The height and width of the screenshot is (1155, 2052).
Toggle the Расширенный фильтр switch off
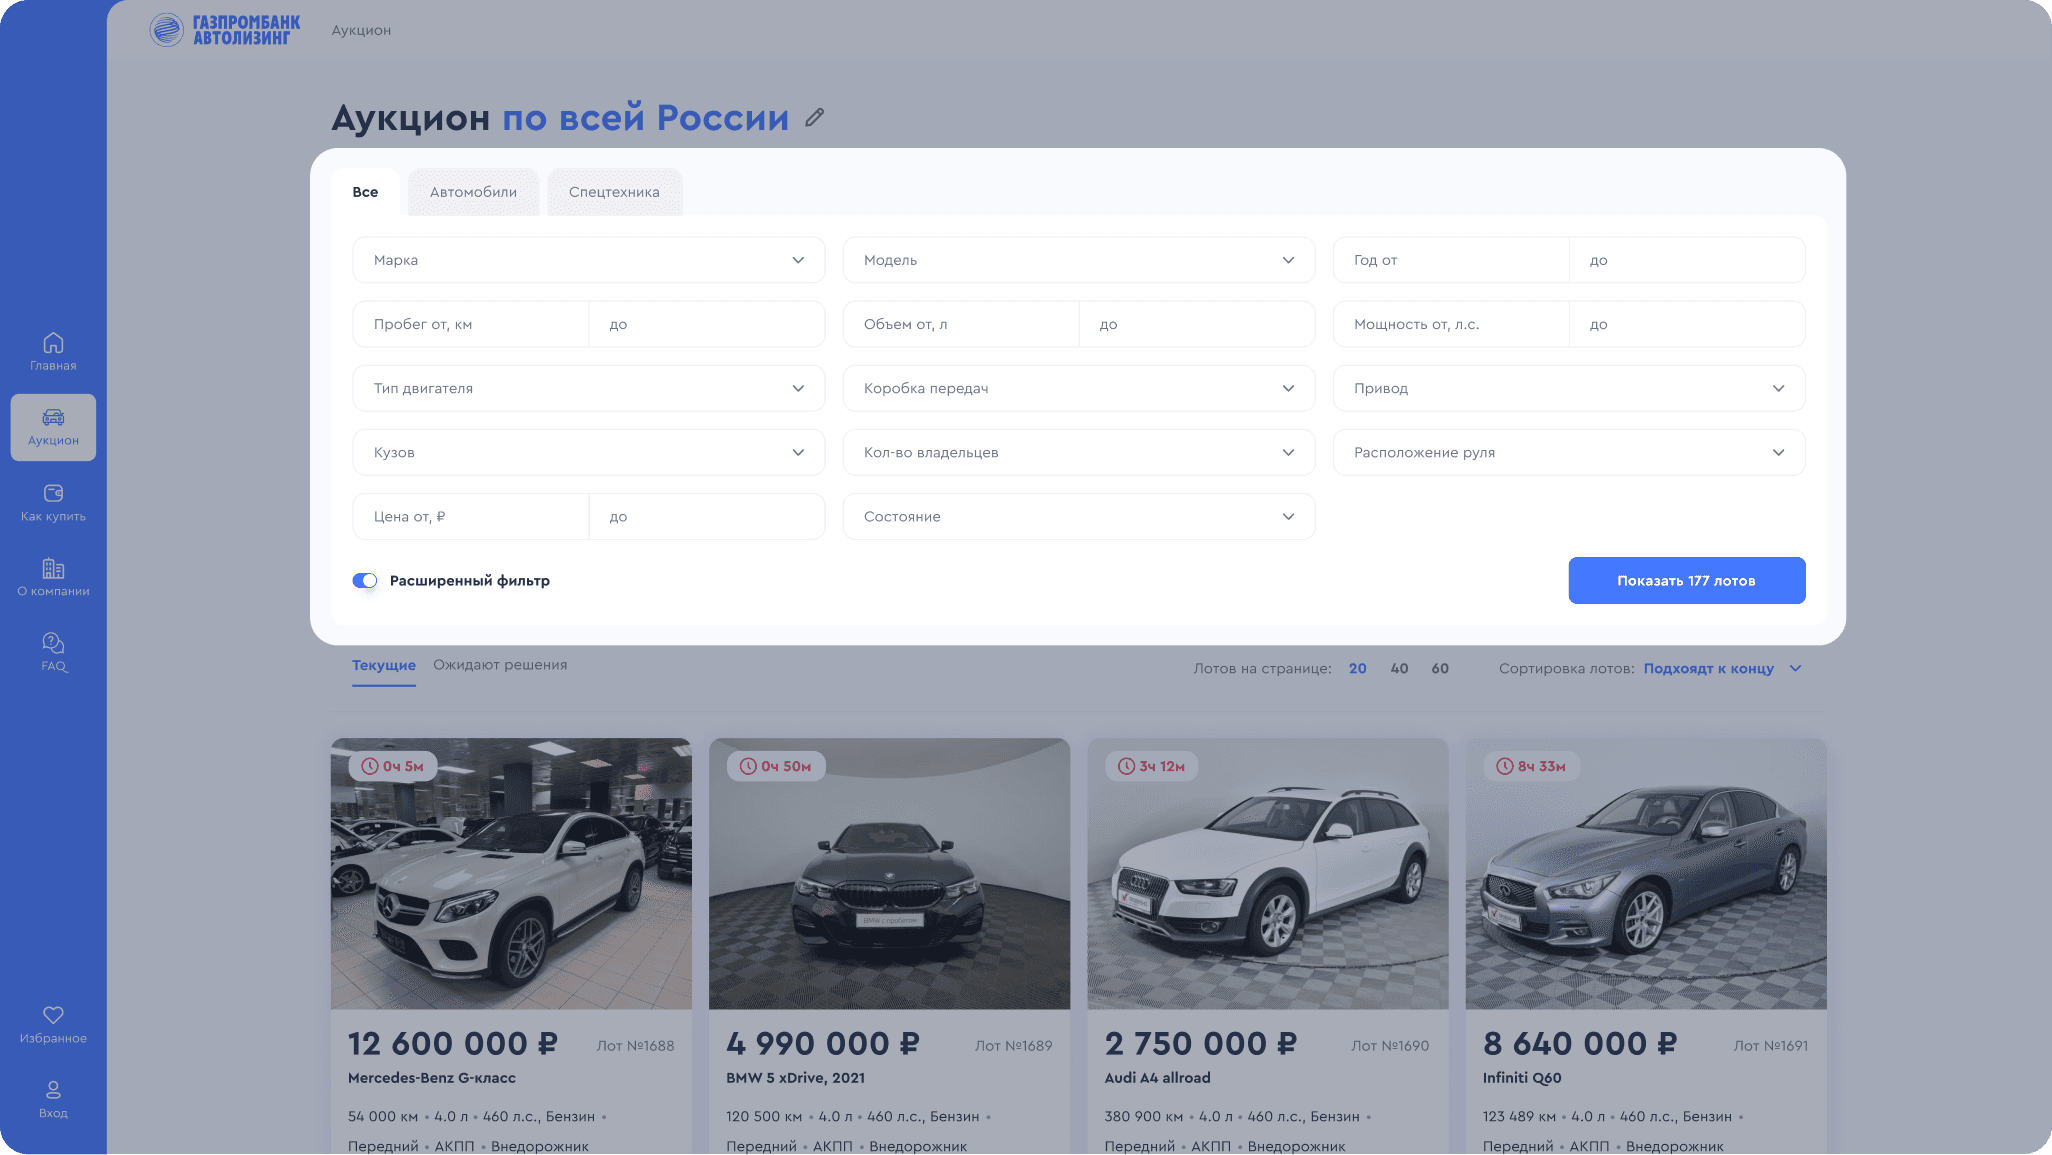coord(365,581)
